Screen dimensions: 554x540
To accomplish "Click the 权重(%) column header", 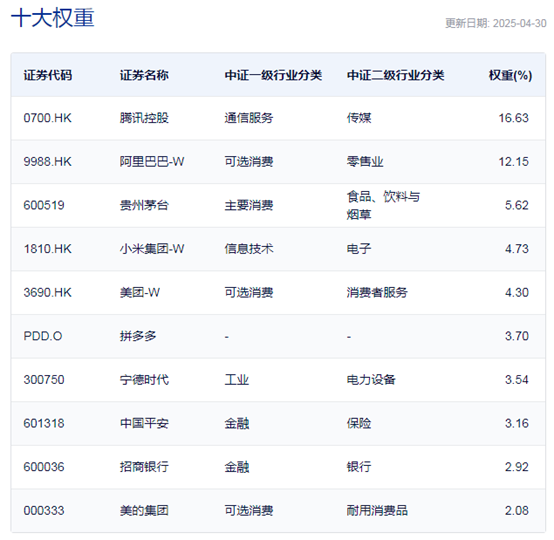I will pos(510,75).
